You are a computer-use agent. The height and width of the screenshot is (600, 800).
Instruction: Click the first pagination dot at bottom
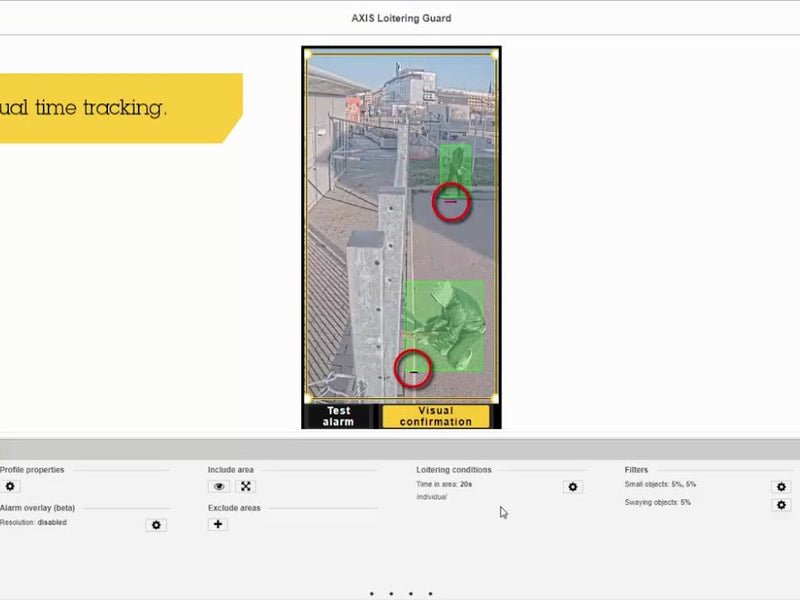372,594
